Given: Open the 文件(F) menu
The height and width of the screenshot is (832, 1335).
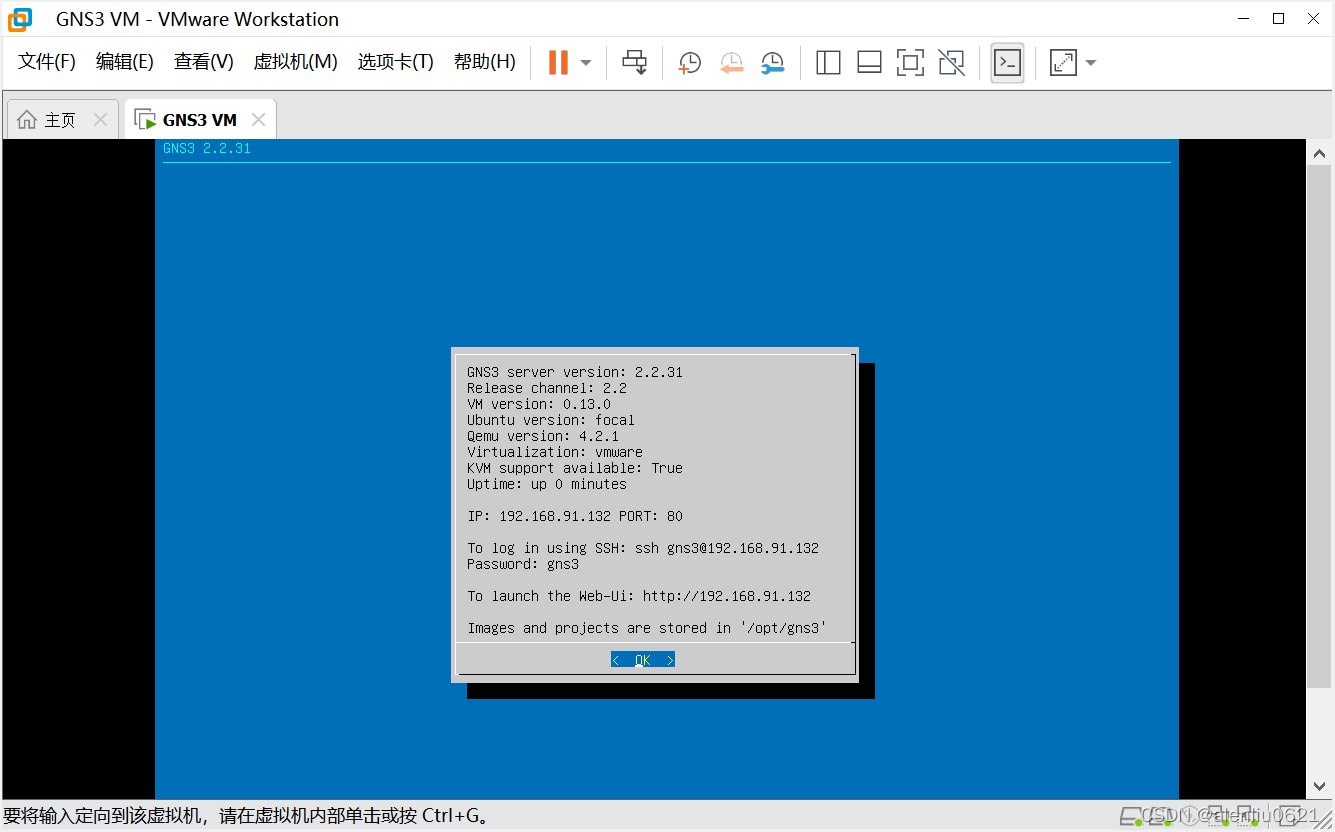Looking at the screenshot, I should point(47,62).
